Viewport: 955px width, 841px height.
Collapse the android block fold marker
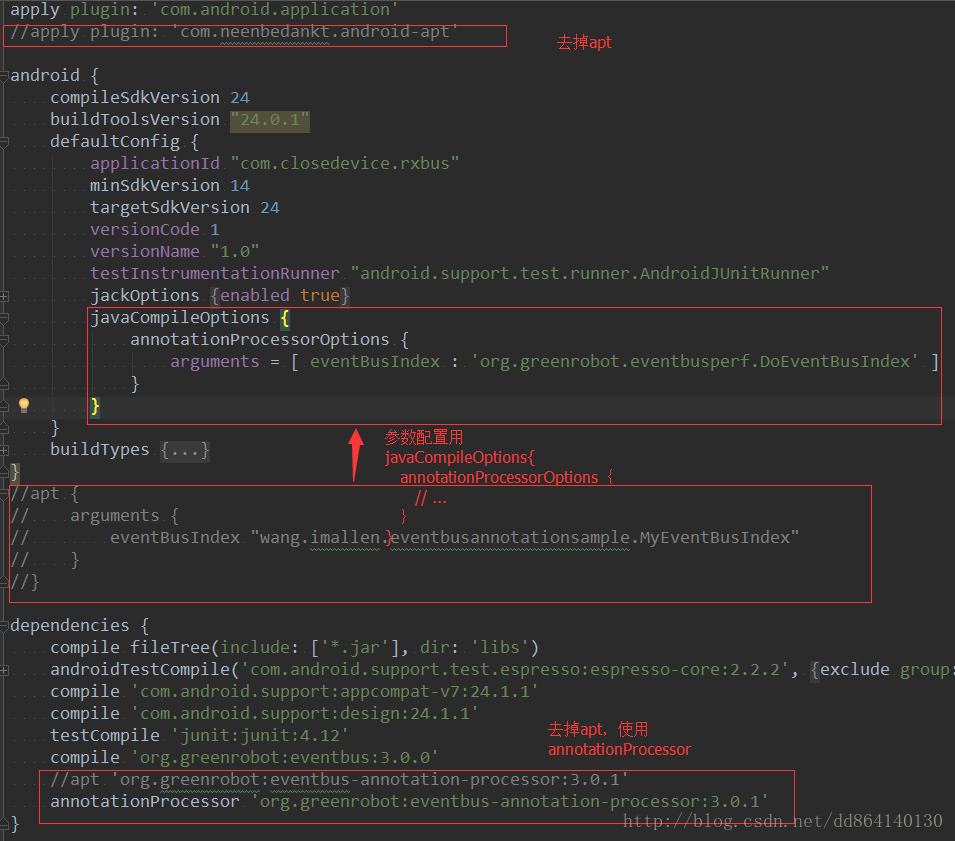click(5, 76)
